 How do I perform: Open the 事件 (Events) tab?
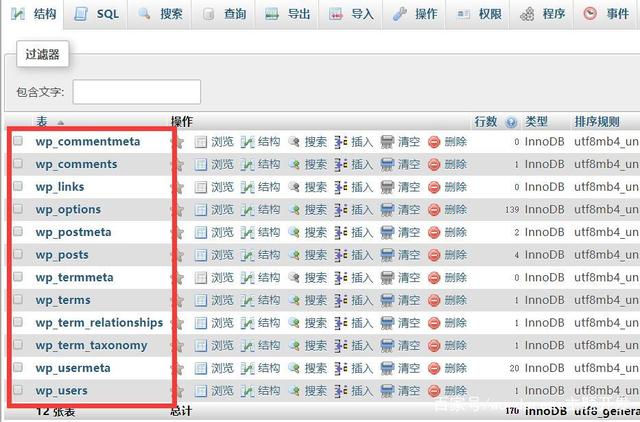[x=607, y=14]
